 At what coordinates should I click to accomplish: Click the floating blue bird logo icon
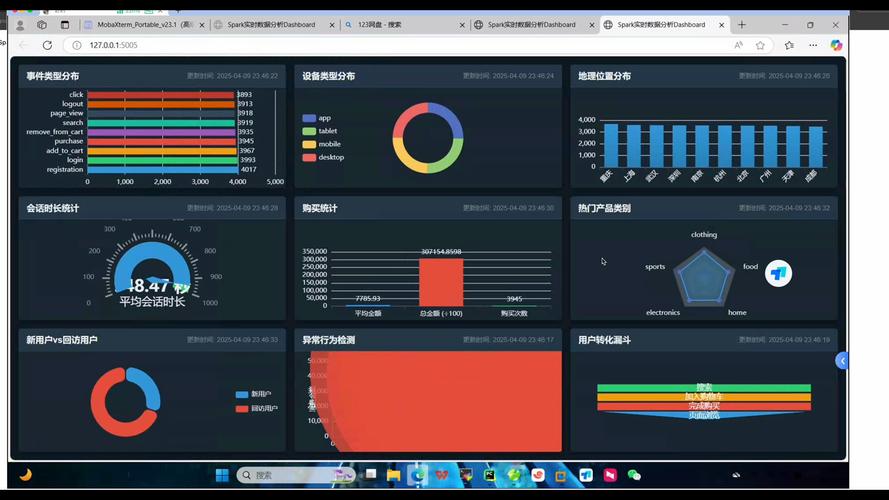778,274
